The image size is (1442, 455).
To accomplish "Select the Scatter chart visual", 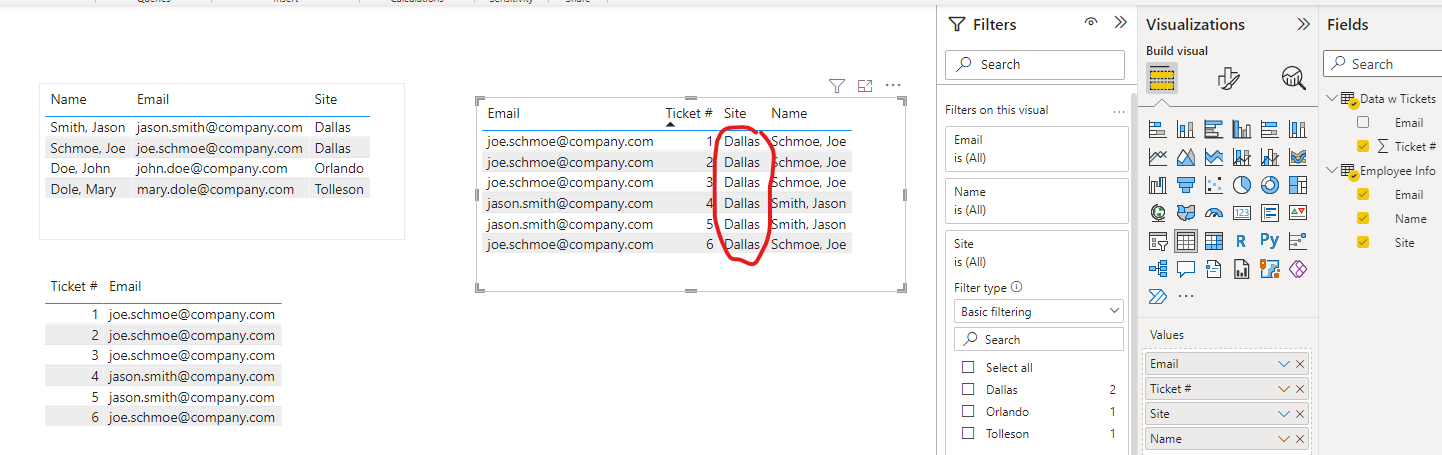I will coord(1214,185).
